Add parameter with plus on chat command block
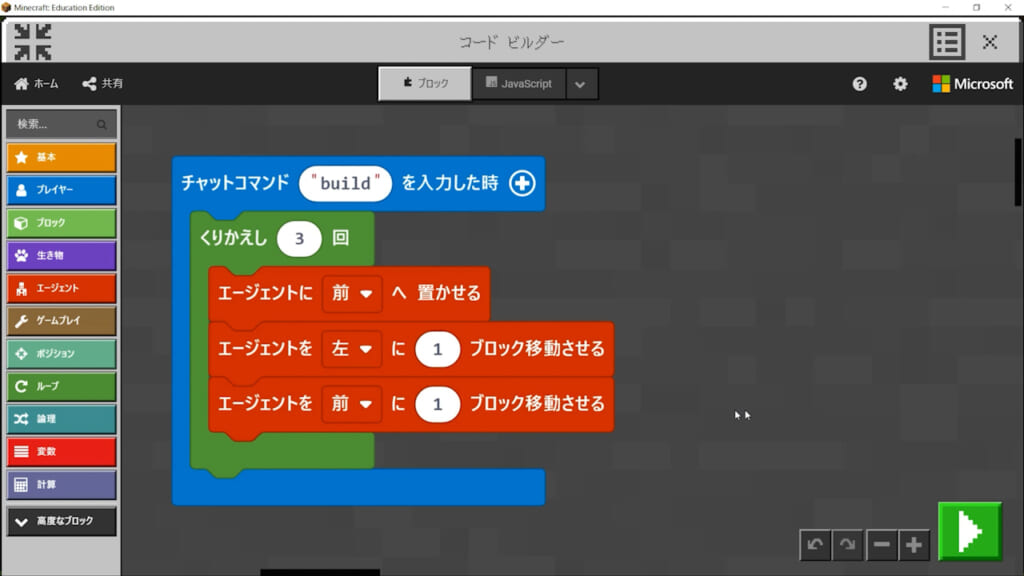The width and height of the screenshot is (1024, 576). pos(522,183)
